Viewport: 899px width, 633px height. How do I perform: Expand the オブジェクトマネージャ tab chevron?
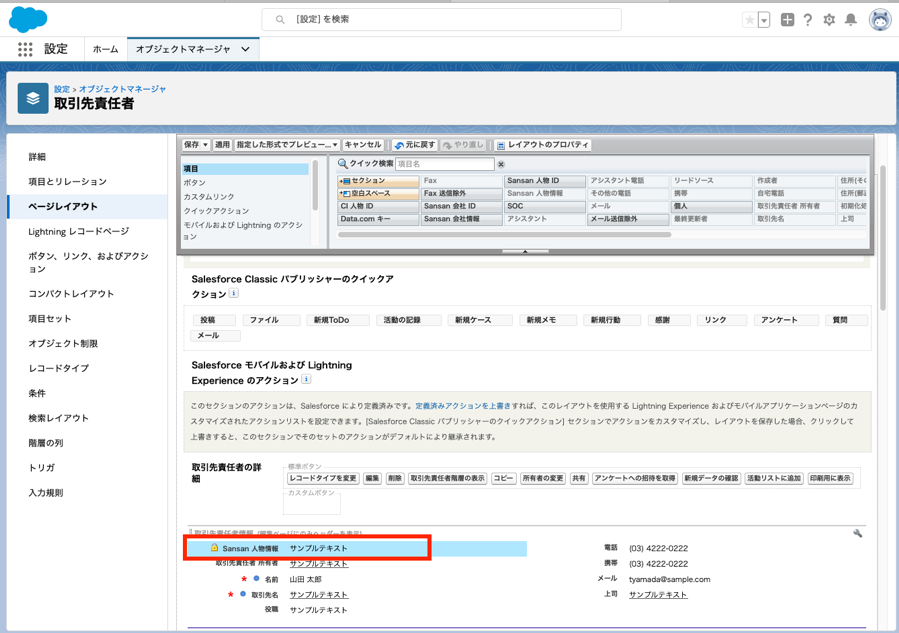[245, 49]
